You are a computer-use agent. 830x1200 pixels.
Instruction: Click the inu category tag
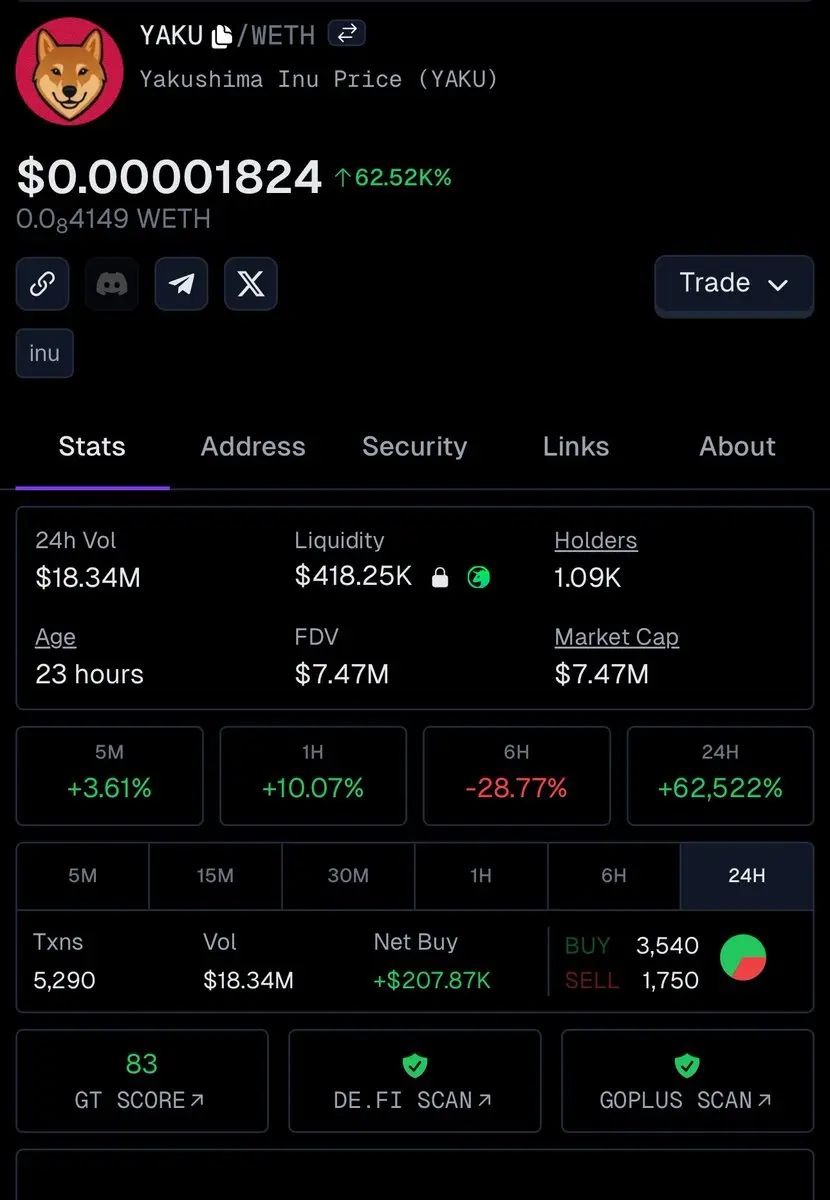click(45, 354)
